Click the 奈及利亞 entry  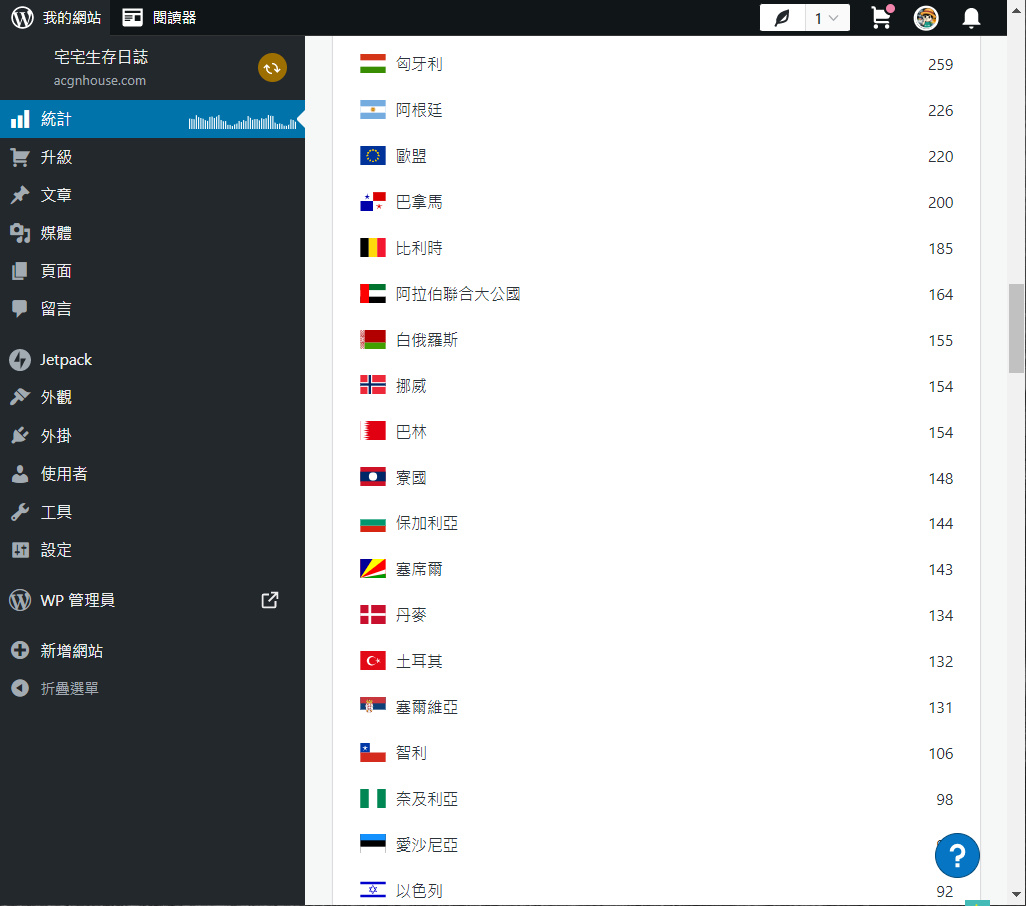tap(656, 799)
